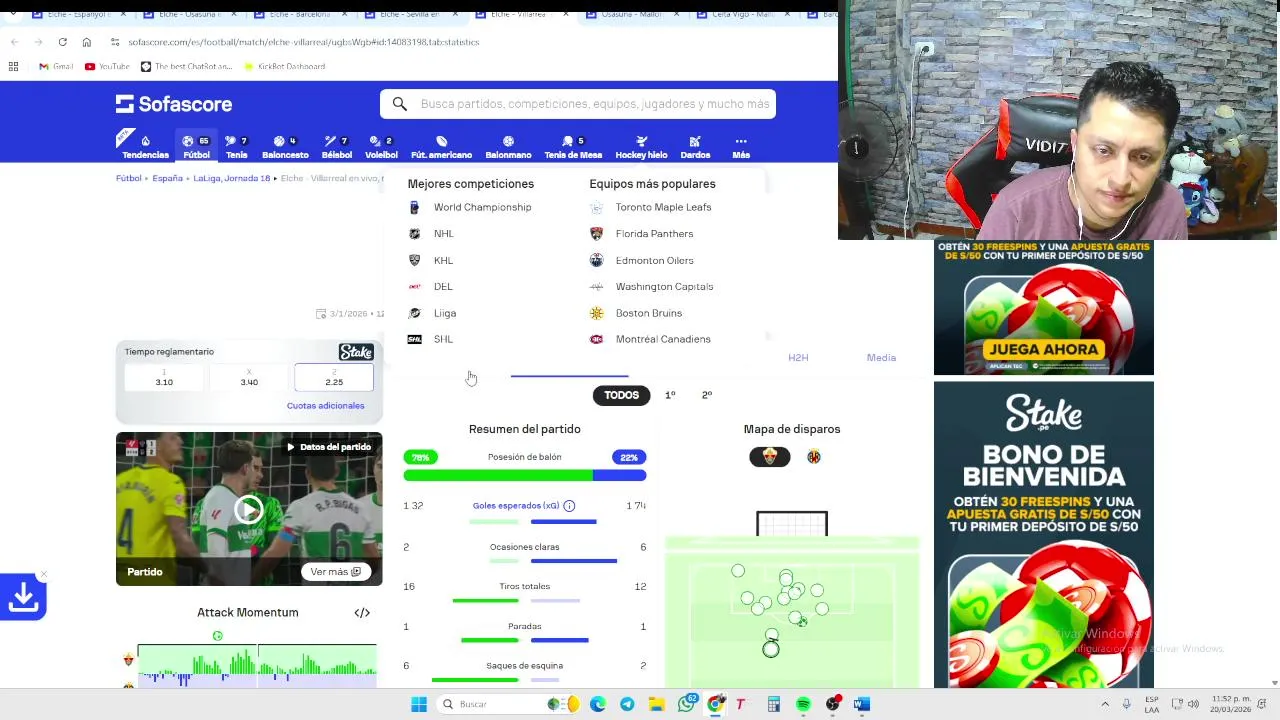Select the Fútbol sport icon
This screenshot has height=720, width=1280.
click(196, 147)
